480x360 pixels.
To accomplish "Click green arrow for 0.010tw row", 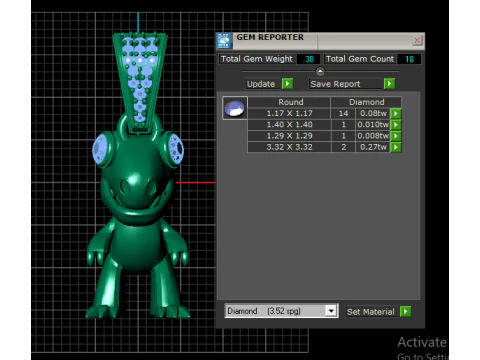I will [x=396, y=125].
